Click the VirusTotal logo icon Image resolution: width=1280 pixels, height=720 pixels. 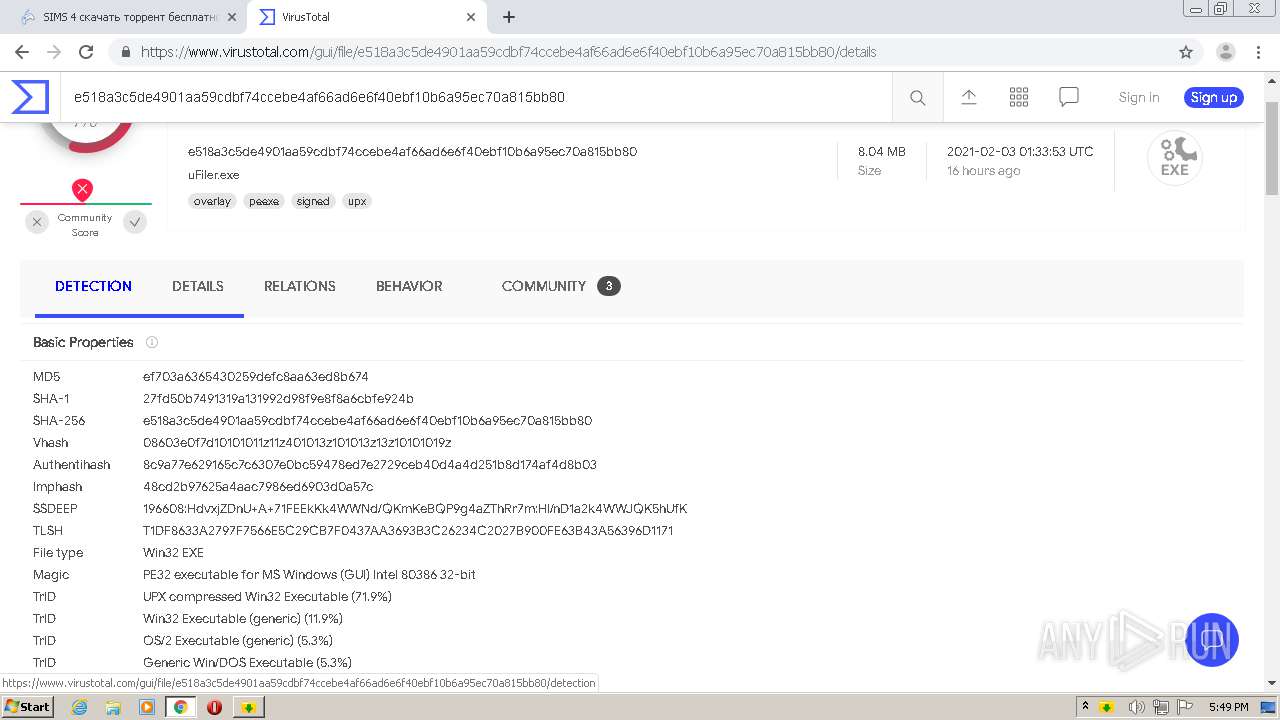[x=30, y=97]
